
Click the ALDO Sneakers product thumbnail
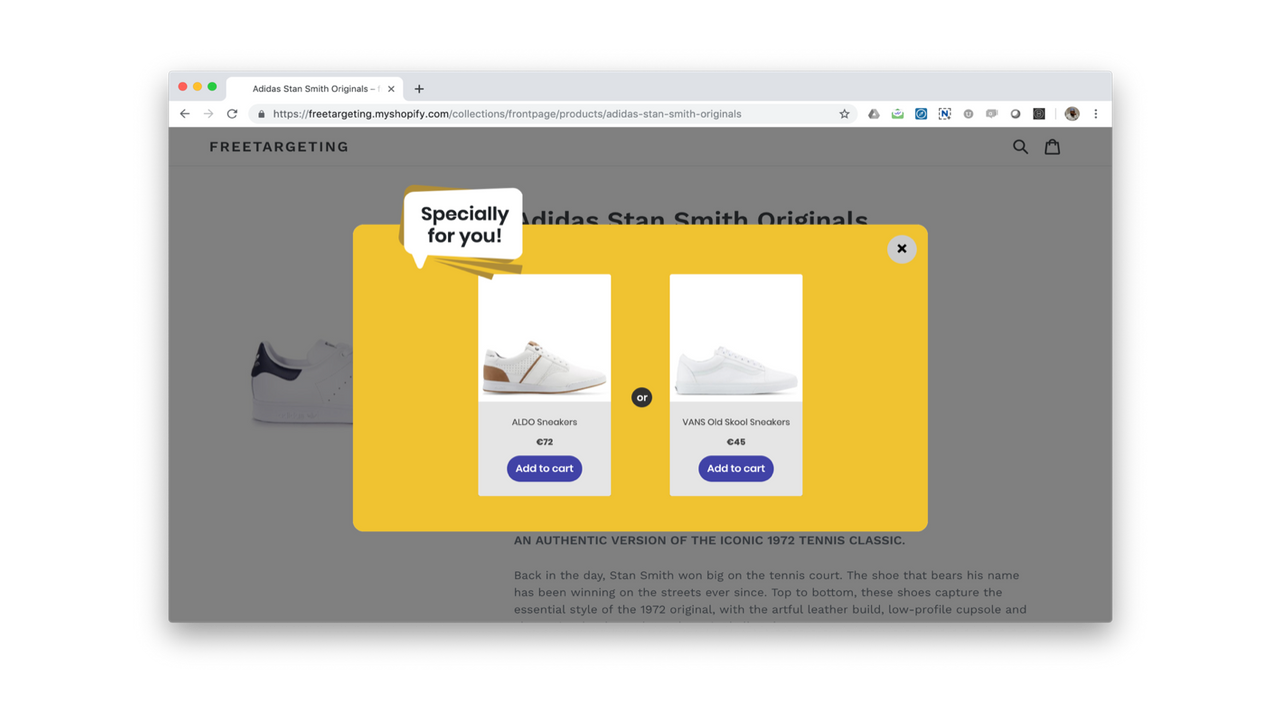(544, 337)
